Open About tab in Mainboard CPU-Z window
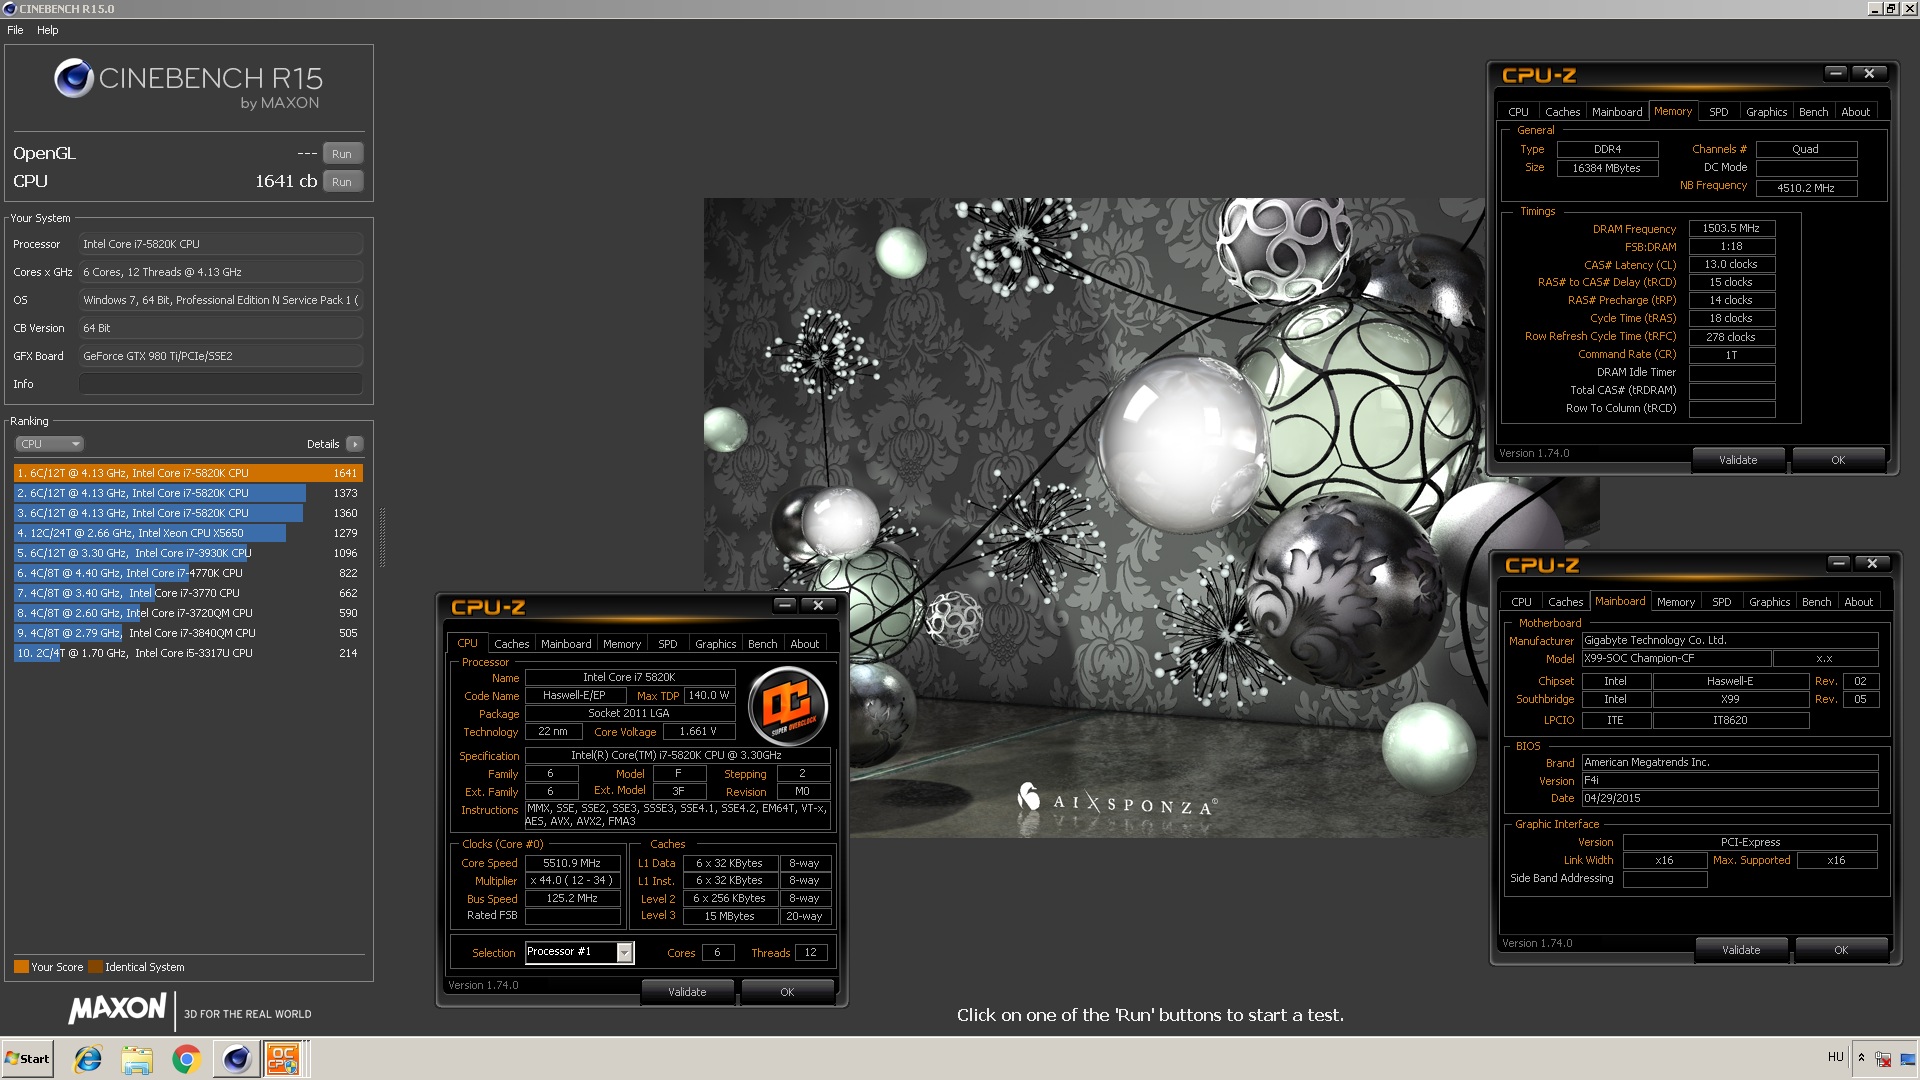The height and width of the screenshot is (1080, 1920). click(1859, 602)
